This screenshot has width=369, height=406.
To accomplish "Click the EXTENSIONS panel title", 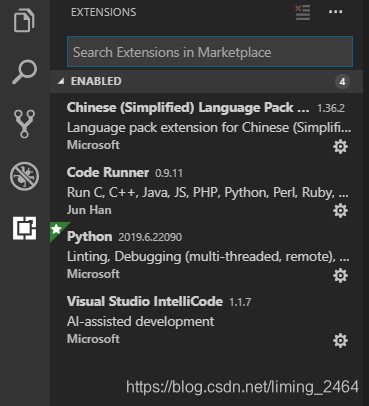I will (104, 12).
